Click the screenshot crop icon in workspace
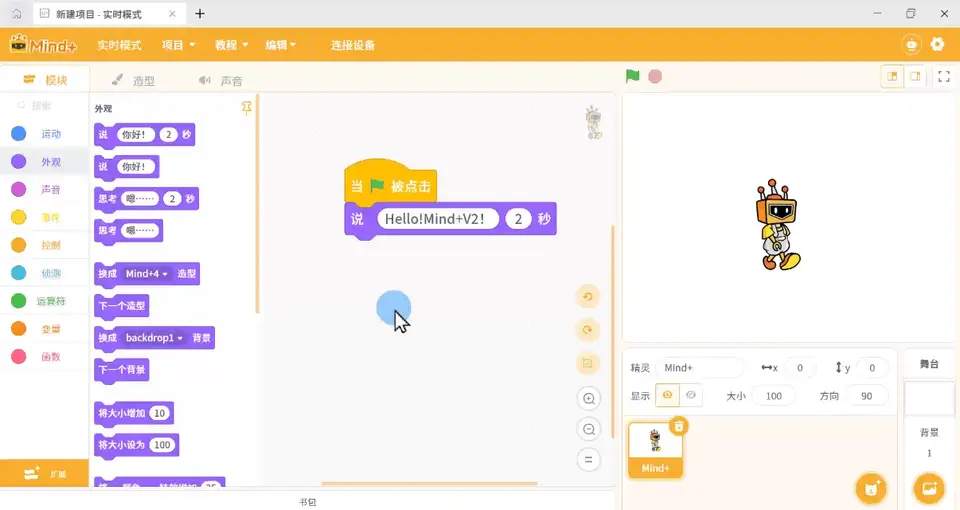 point(588,363)
